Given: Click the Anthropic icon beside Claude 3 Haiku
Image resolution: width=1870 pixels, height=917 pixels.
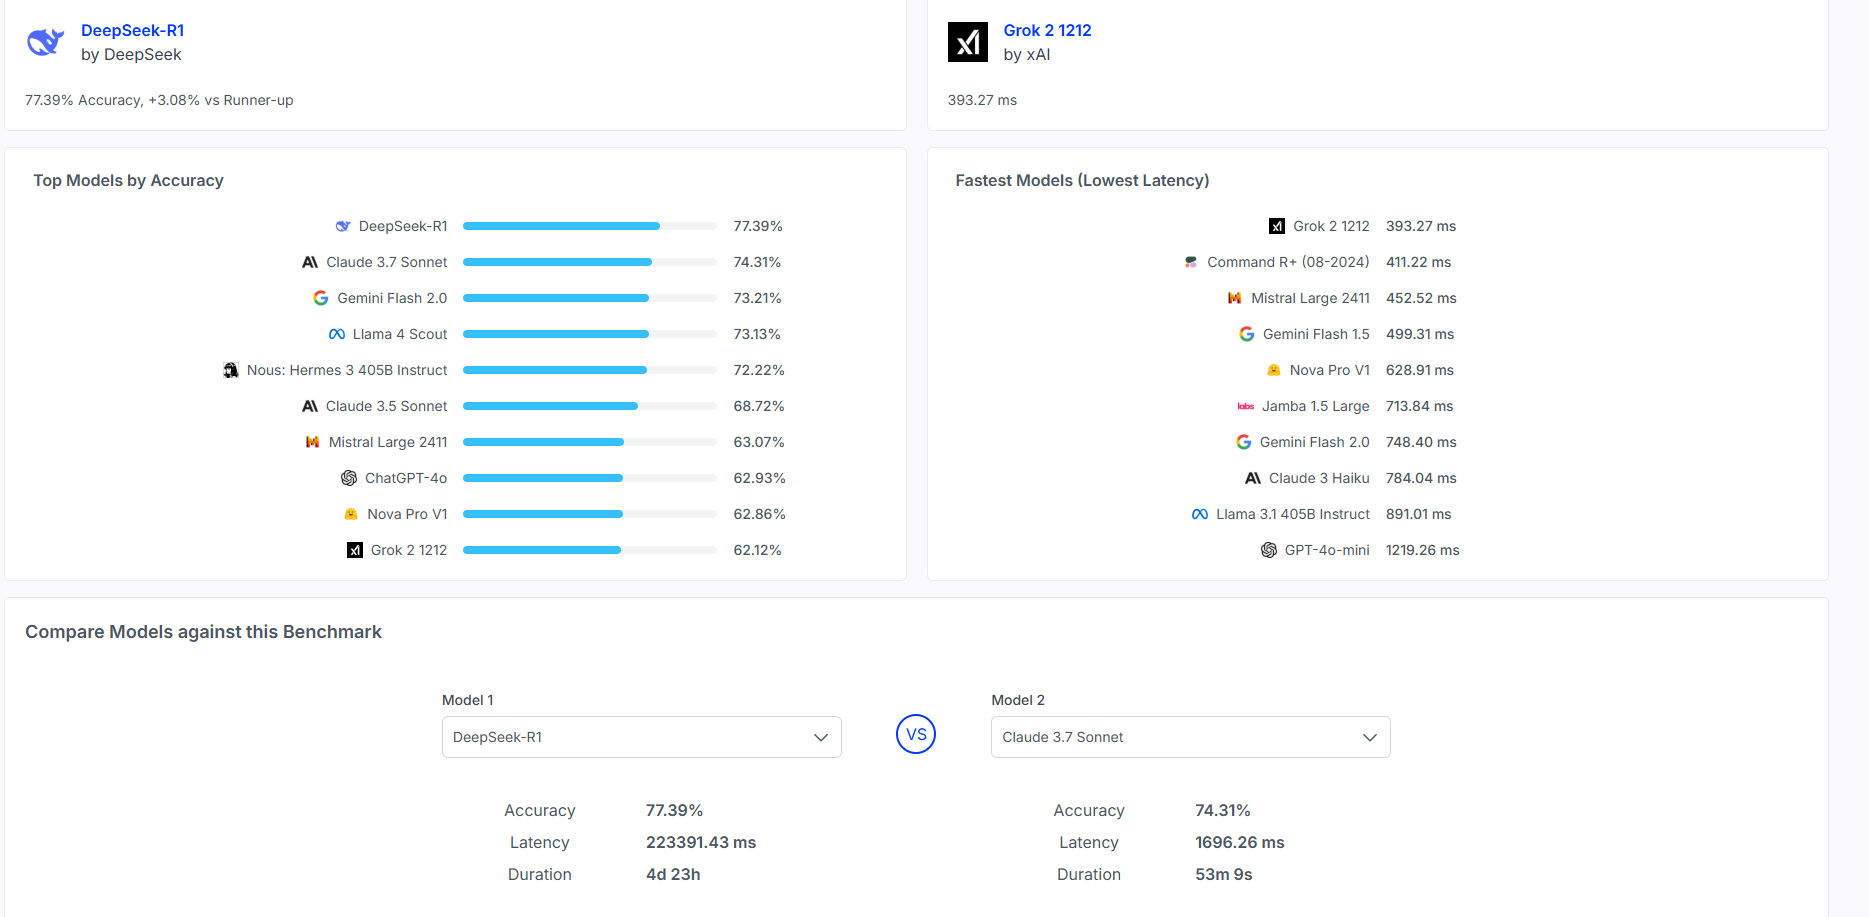Looking at the screenshot, I should point(1253,478).
